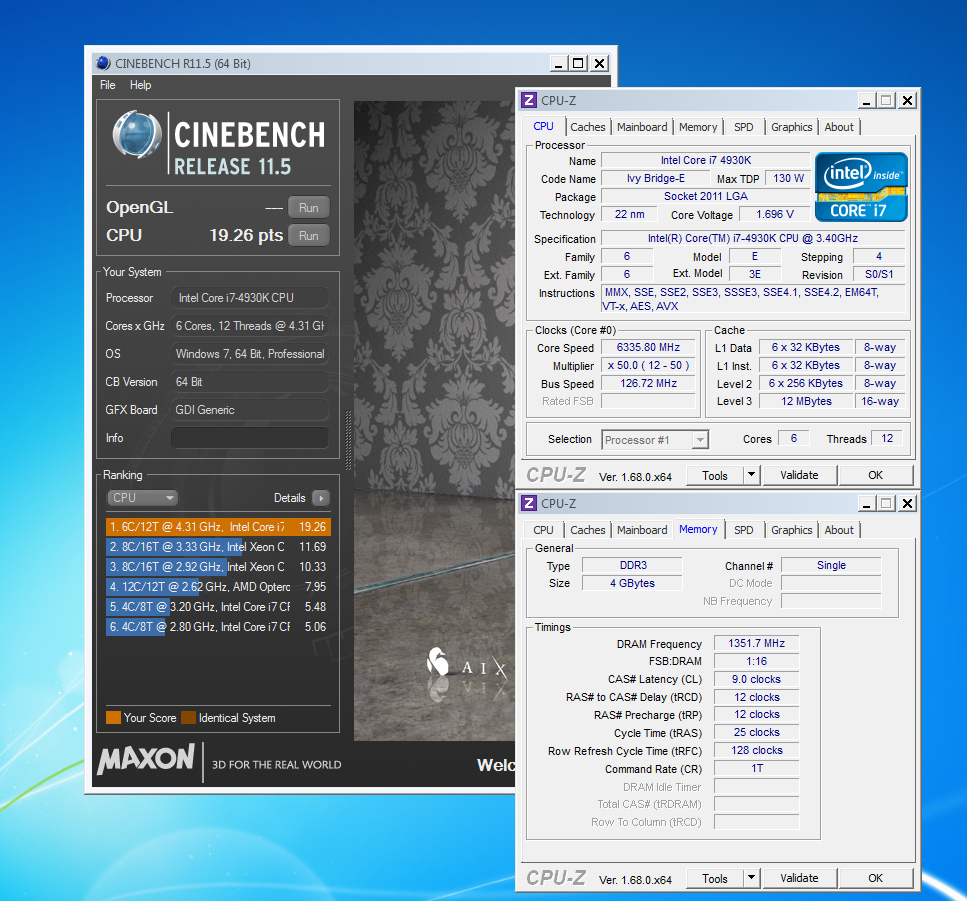Screen dimensions: 967x901
Task: Click the Cinebench sphere logo icon
Action: [137, 134]
